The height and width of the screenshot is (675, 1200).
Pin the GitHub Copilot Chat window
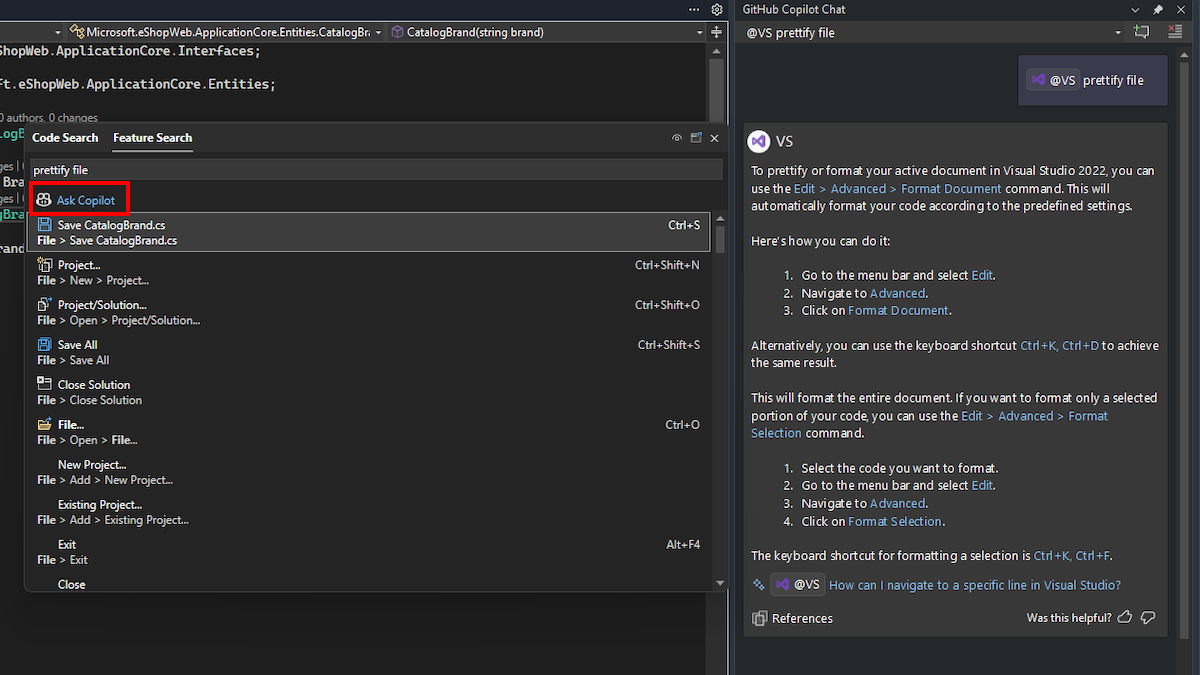click(1157, 9)
